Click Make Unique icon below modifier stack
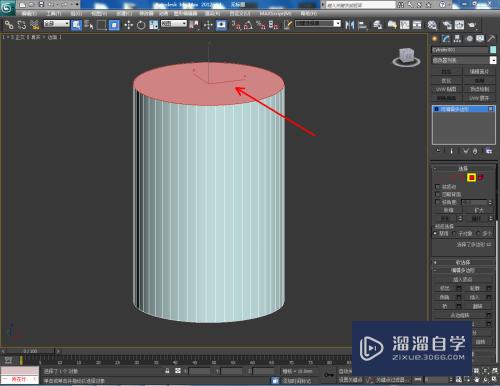 click(466, 151)
